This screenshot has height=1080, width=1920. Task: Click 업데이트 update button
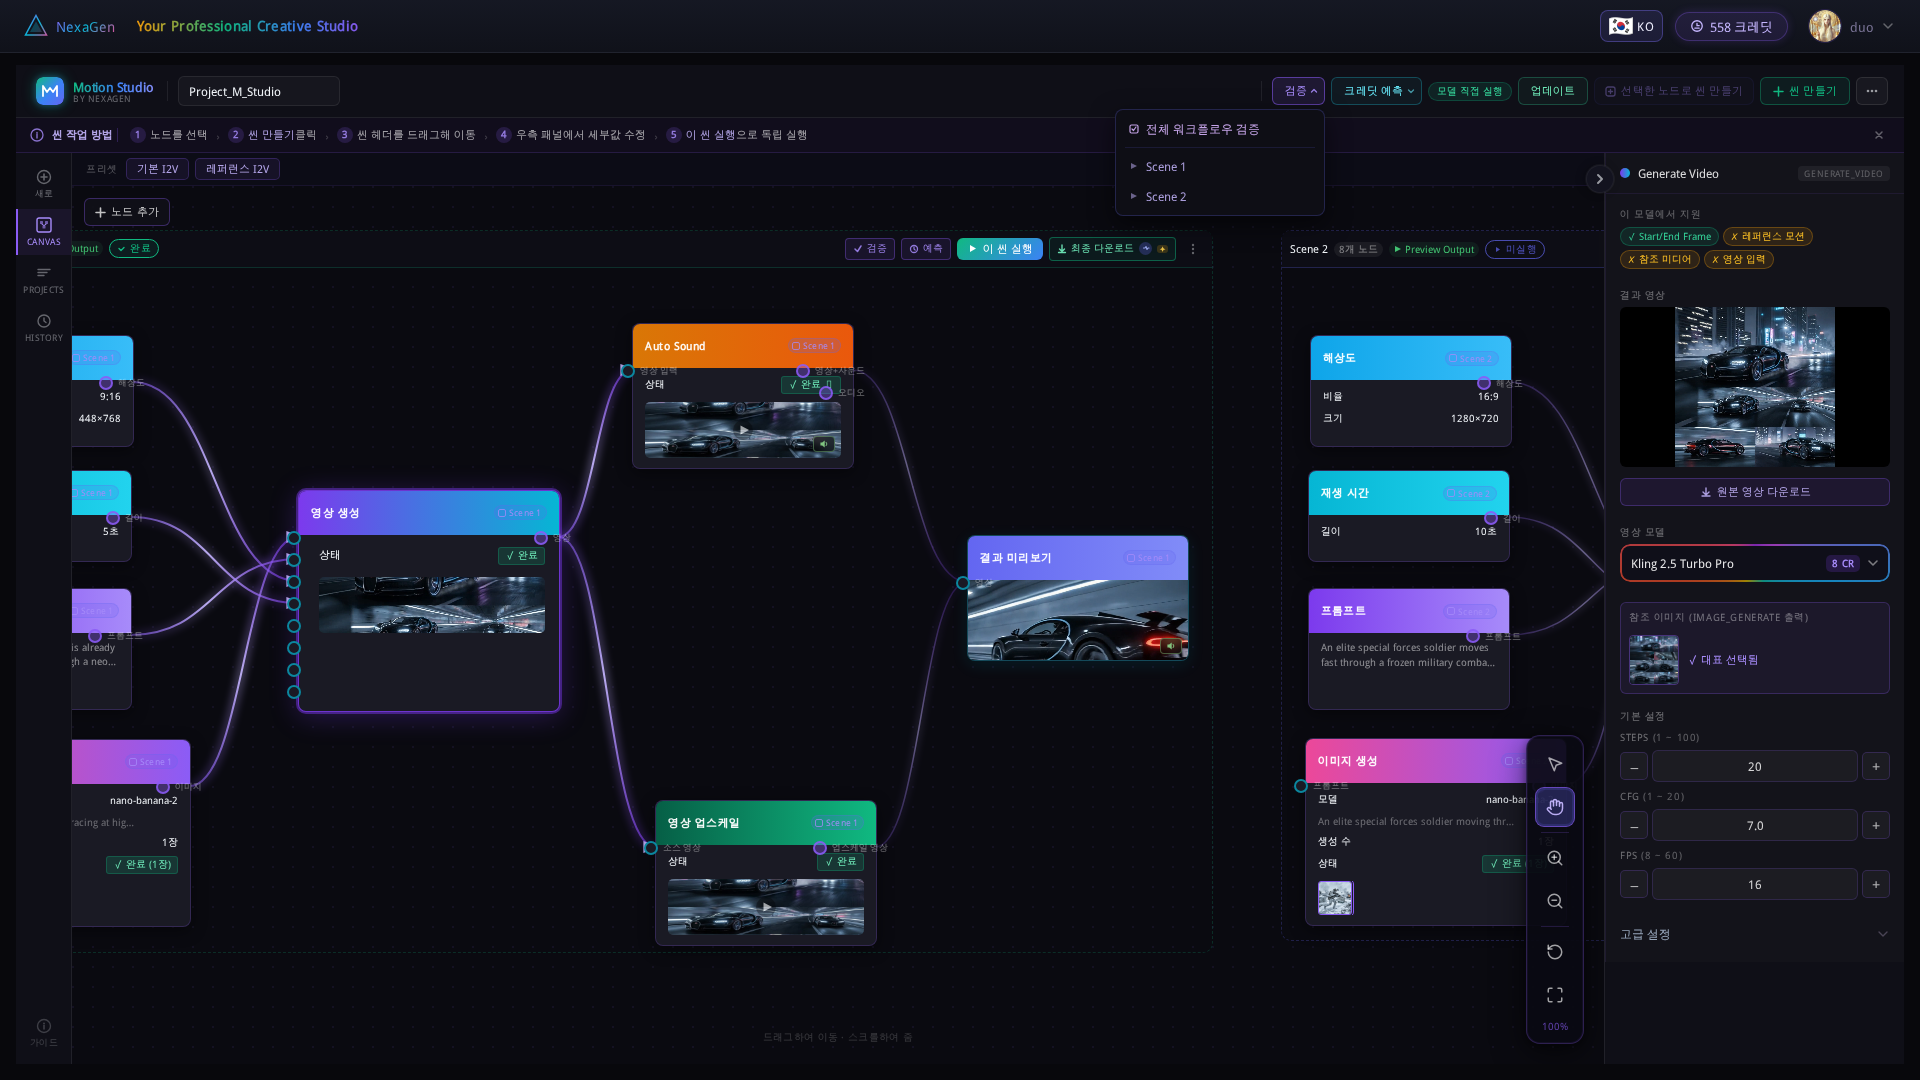pyautogui.click(x=1552, y=91)
